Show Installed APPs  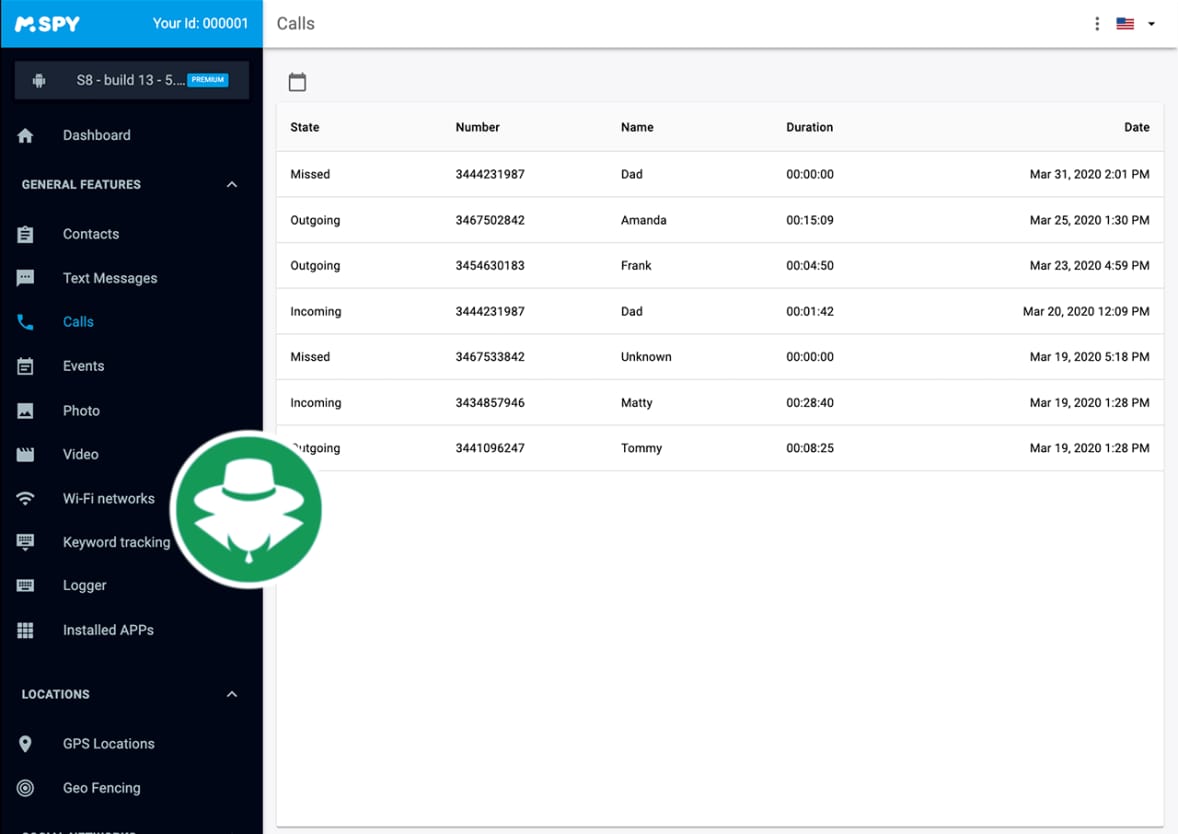click(x=108, y=630)
